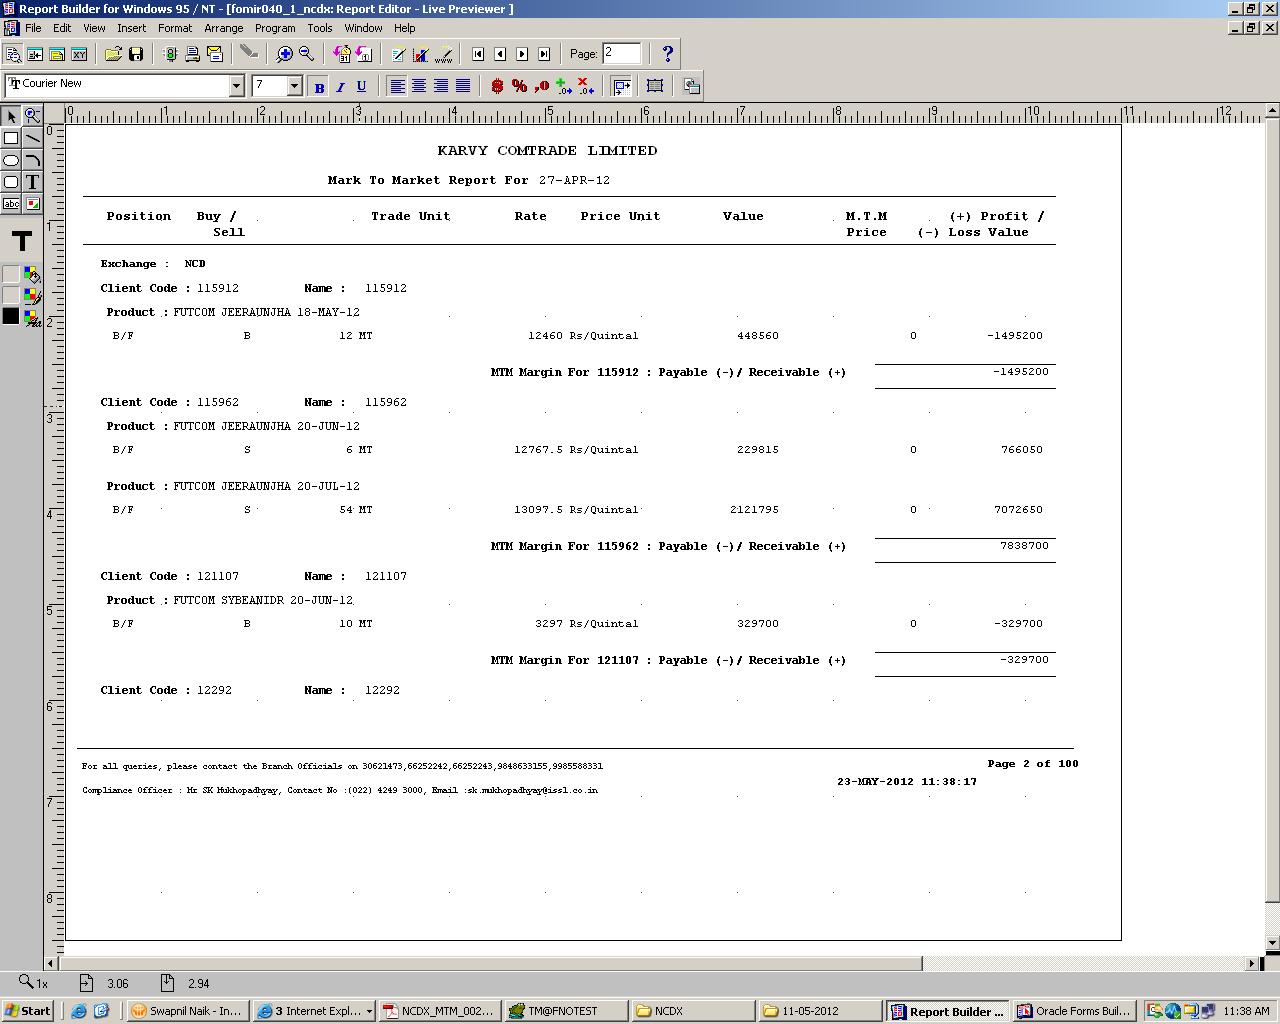Select the rectangle drawing tool
This screenshot has width=1280, height=1024.
point(11,139)
